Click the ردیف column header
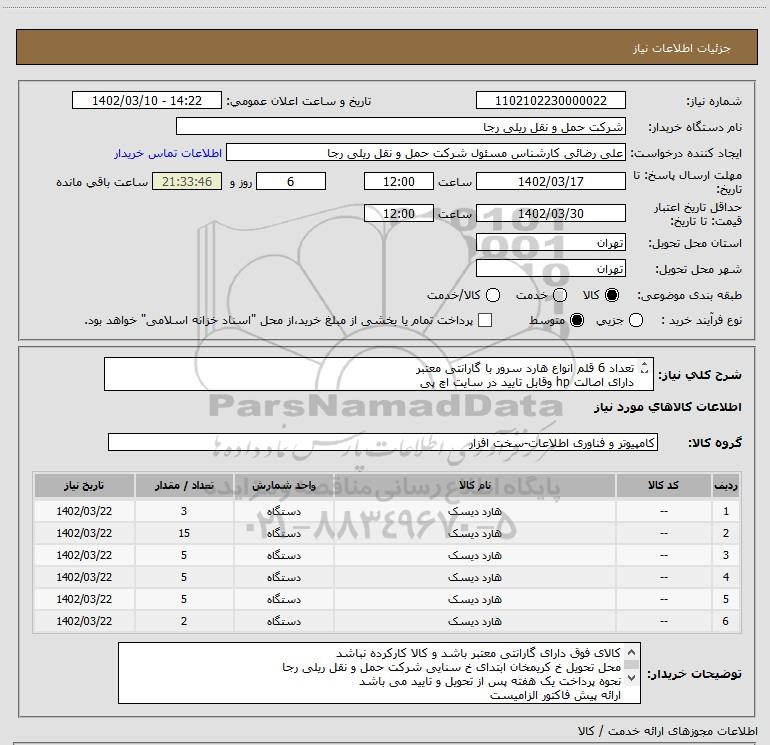This screenshot has width=770, height=745. (726, 485)
